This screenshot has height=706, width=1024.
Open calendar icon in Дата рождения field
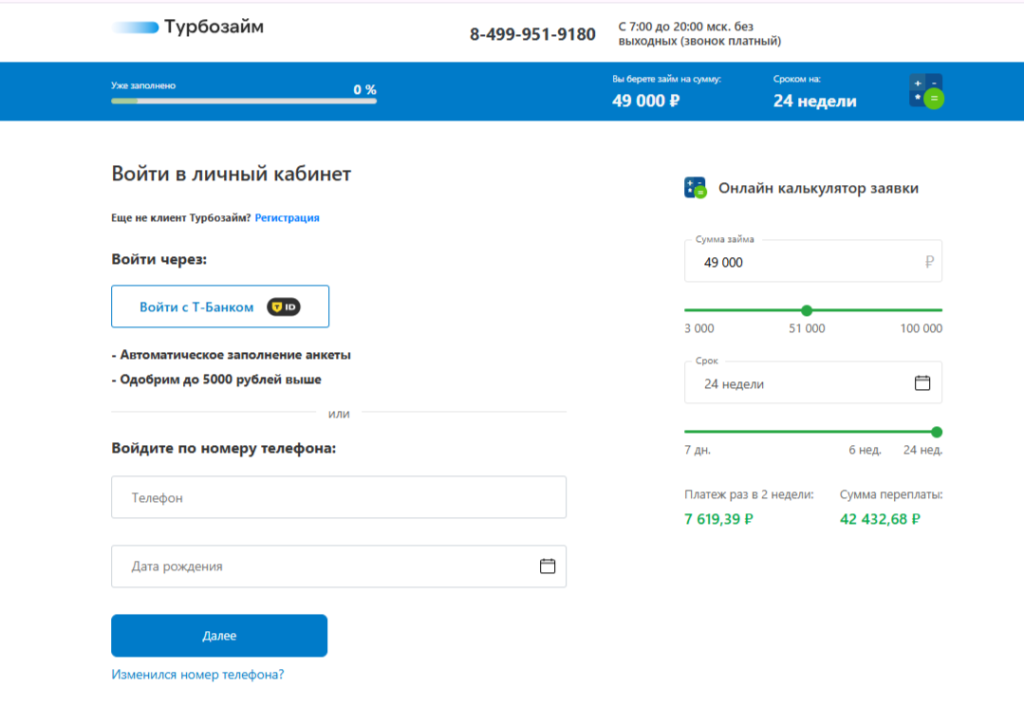pyautogui.click(x=547, y=566)
